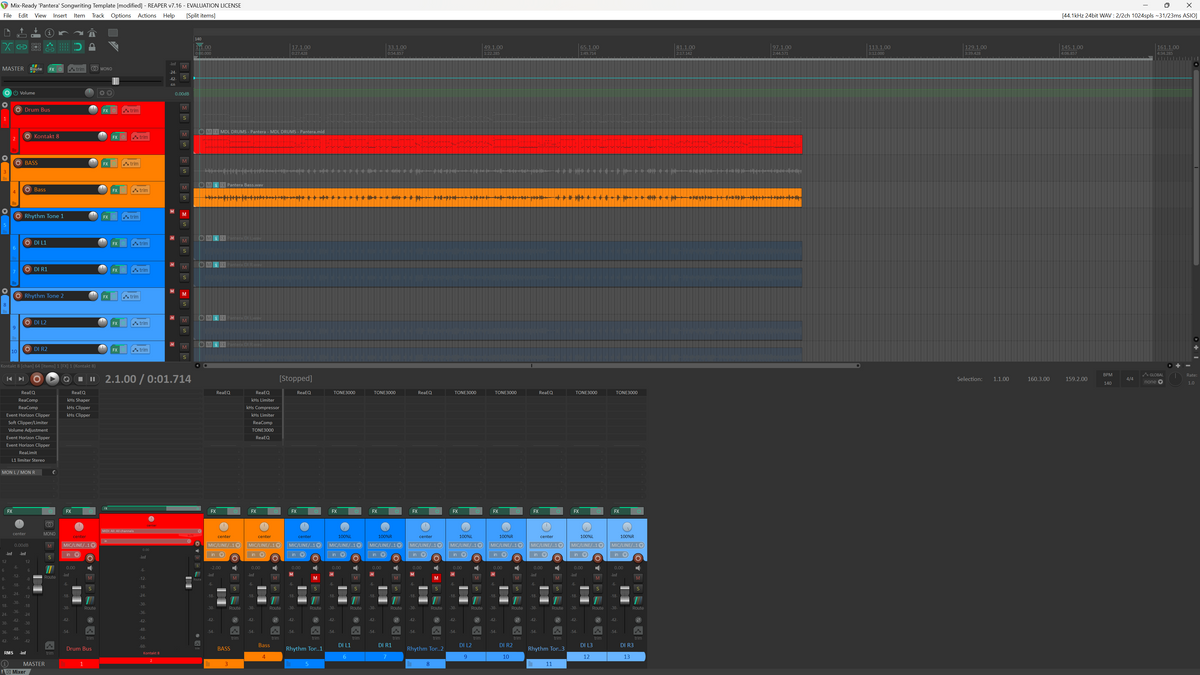1200x675 pixels.
Task: Open FX for Rhythm Tone 1 track panel
Action: [x=105, y=216]
